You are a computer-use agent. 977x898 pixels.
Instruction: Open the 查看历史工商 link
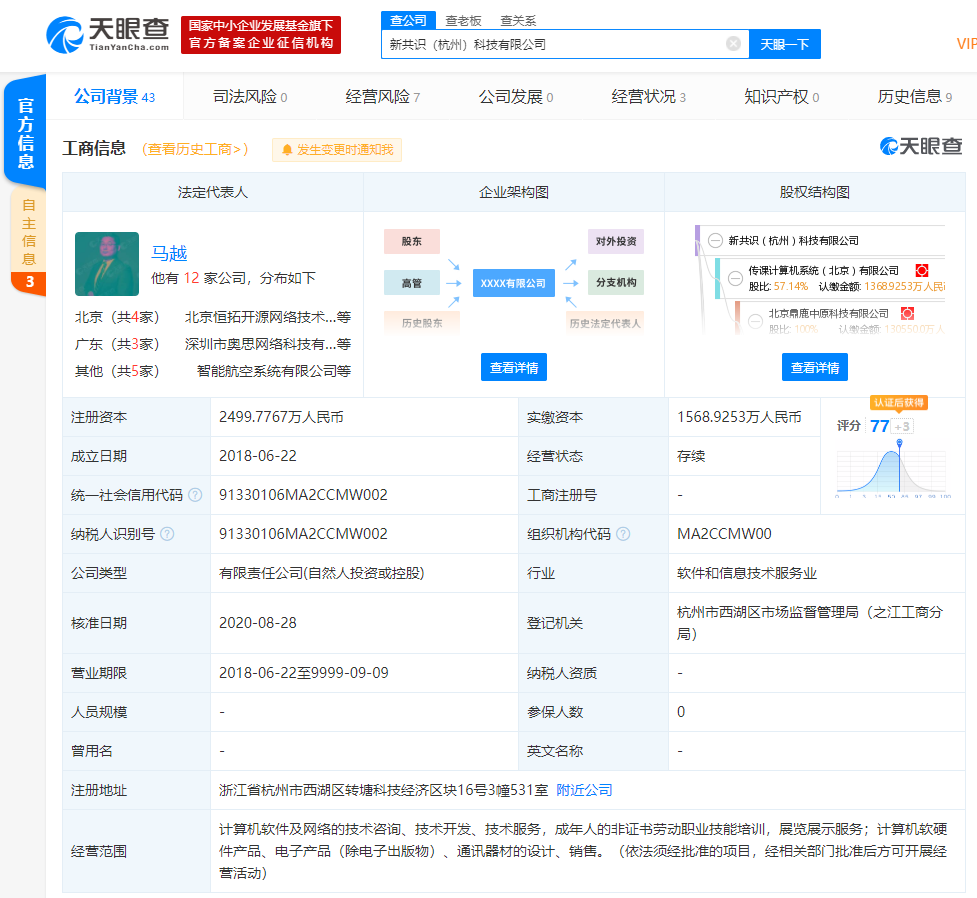[196, 149]
